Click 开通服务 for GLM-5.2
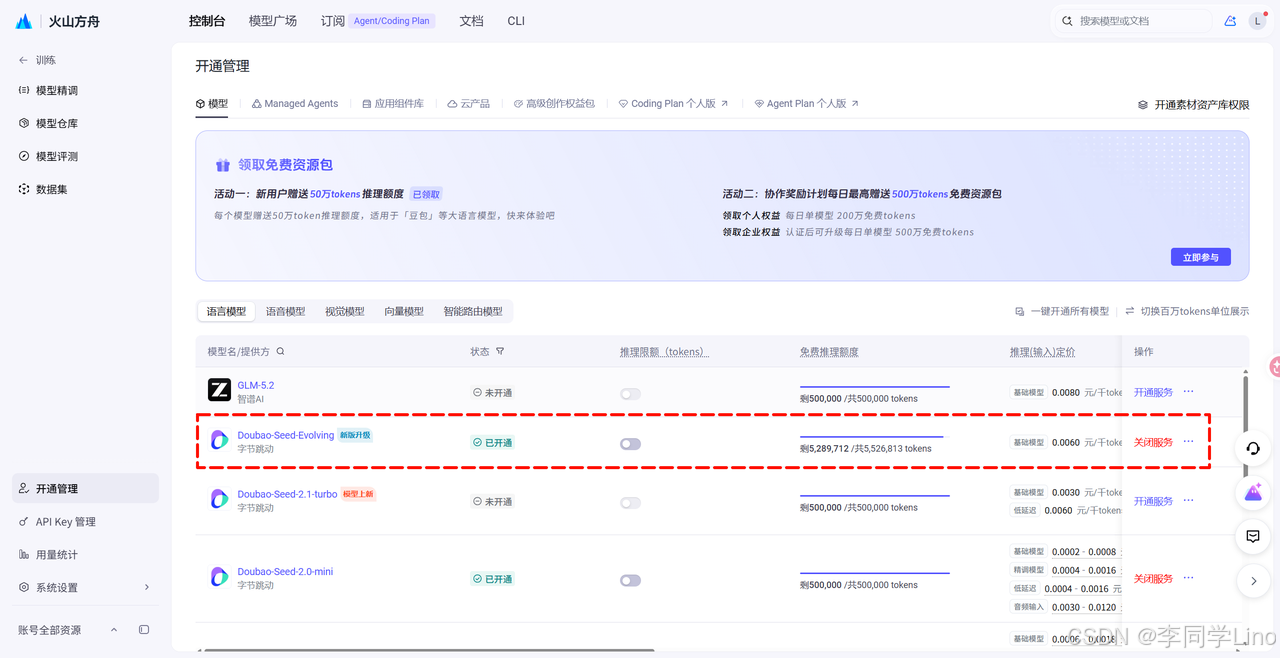Screen dimensions: 1280x658 click(x=1153, y=392)
